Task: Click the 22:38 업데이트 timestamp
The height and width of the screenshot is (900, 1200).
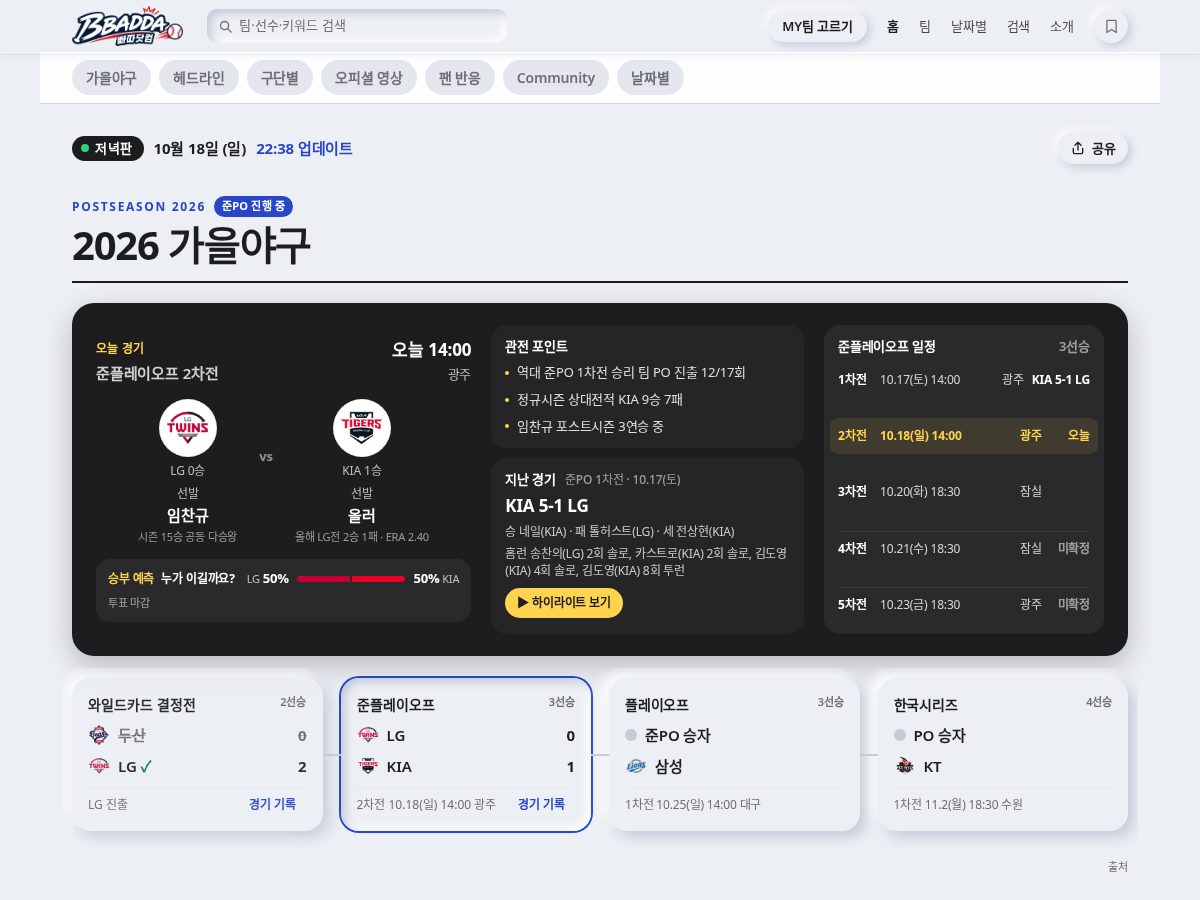Action: pos(305,148)
